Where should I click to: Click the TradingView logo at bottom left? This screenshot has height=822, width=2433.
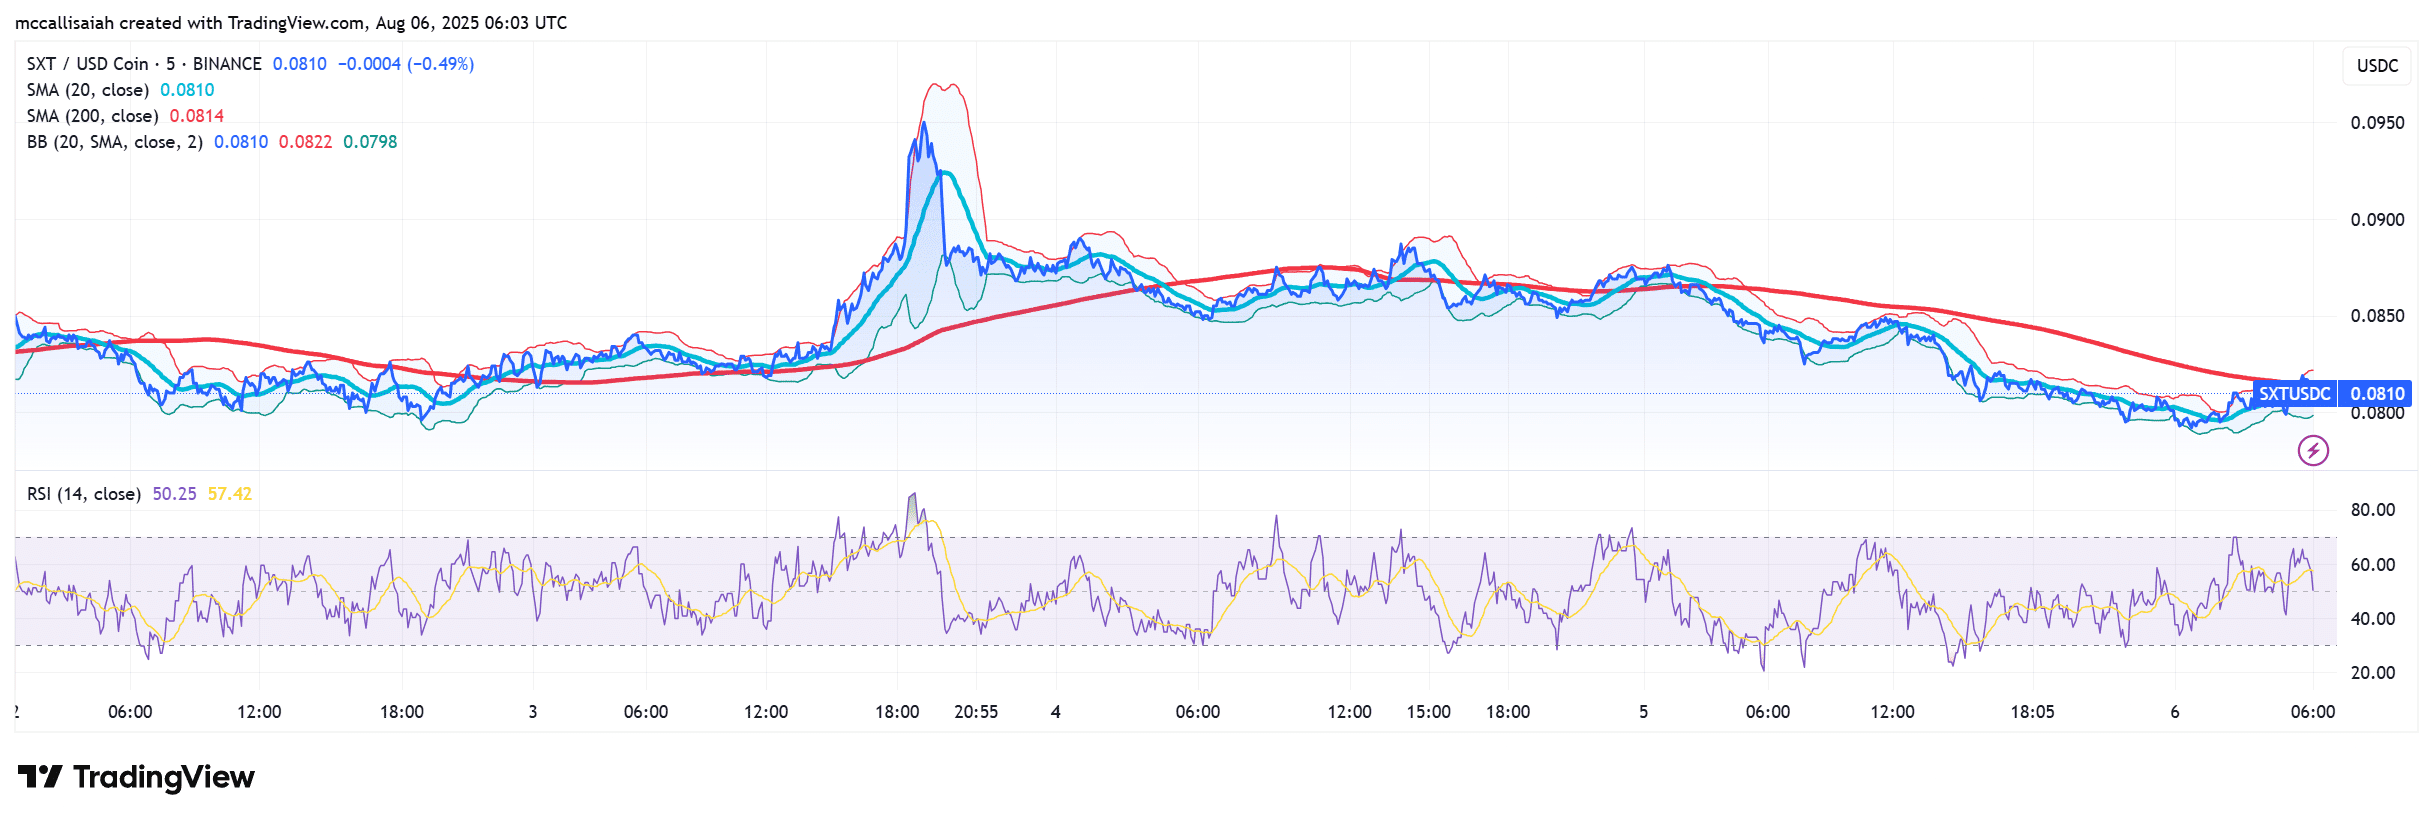136,777
